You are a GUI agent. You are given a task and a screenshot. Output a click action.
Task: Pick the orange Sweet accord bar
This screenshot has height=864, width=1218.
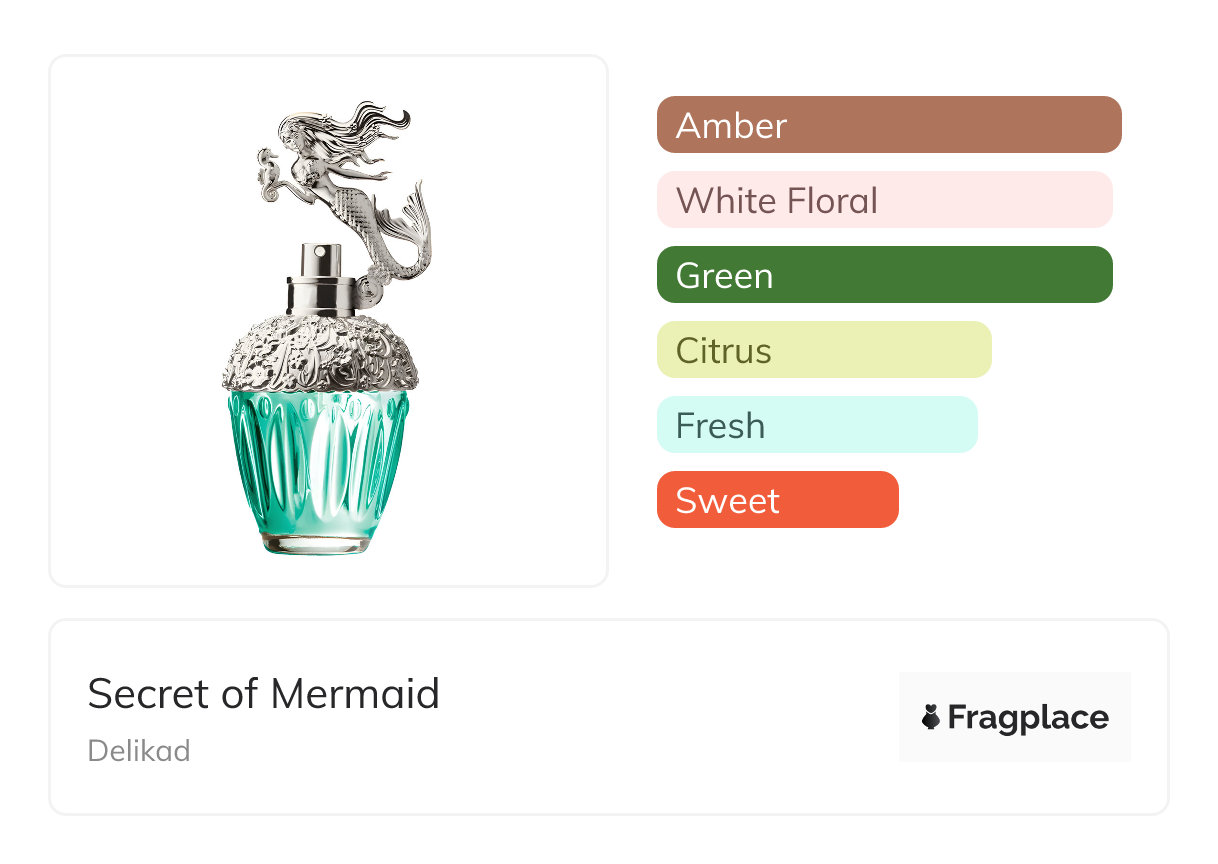(777, 500)
